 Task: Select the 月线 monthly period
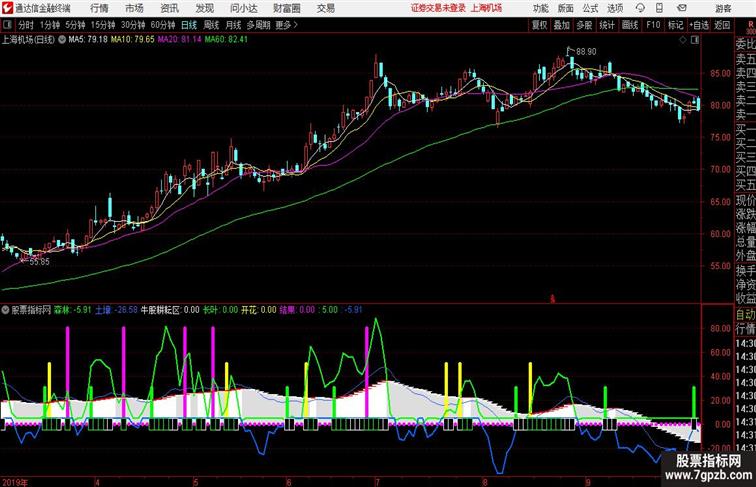tap(233, 25)
